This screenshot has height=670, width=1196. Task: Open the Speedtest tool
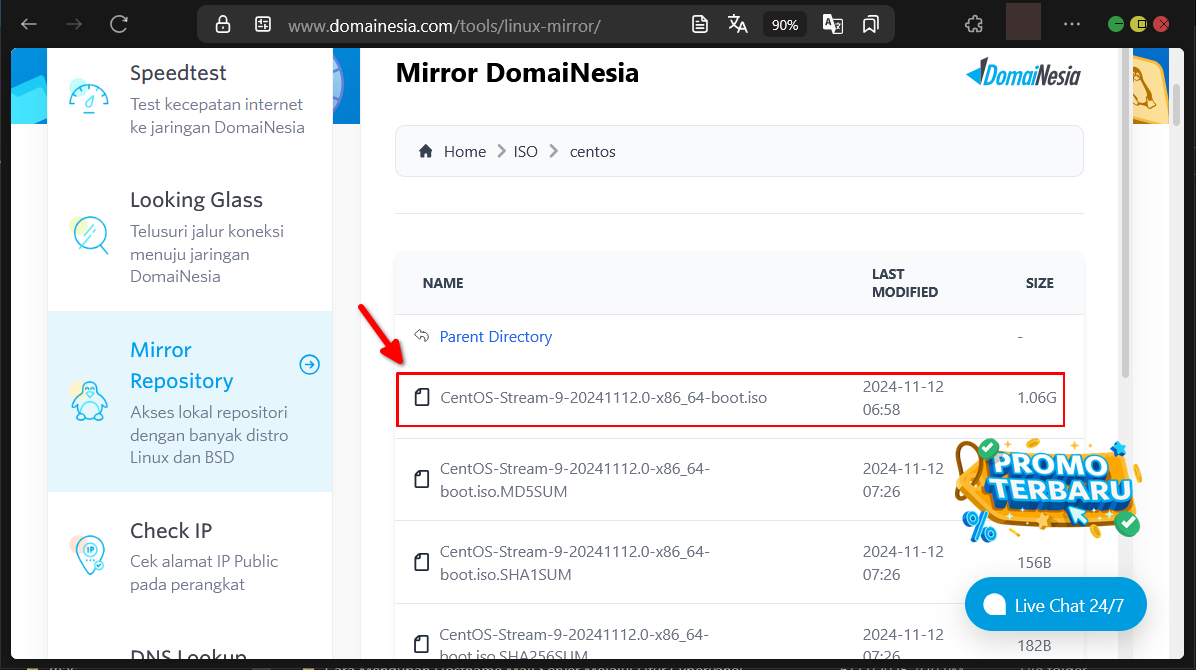178,72
